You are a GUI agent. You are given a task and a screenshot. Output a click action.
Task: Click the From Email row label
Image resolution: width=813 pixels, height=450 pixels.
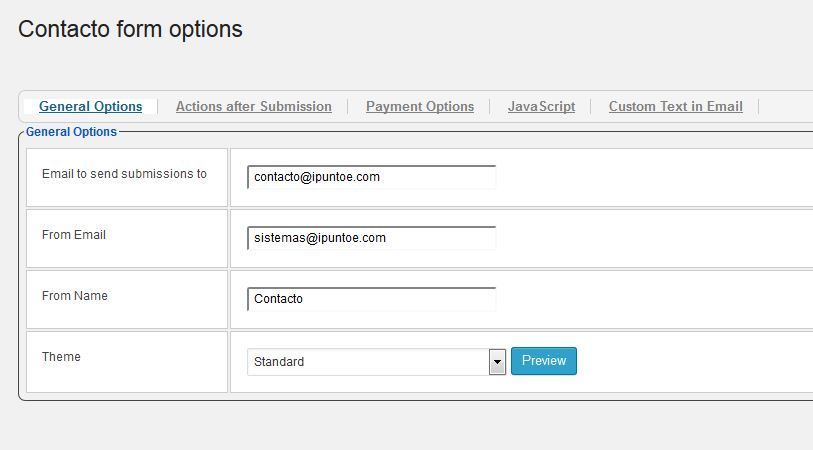74,235
